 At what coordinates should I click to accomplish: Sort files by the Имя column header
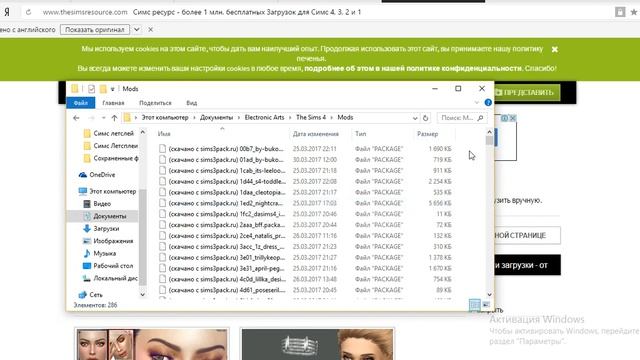pos(164,134)
